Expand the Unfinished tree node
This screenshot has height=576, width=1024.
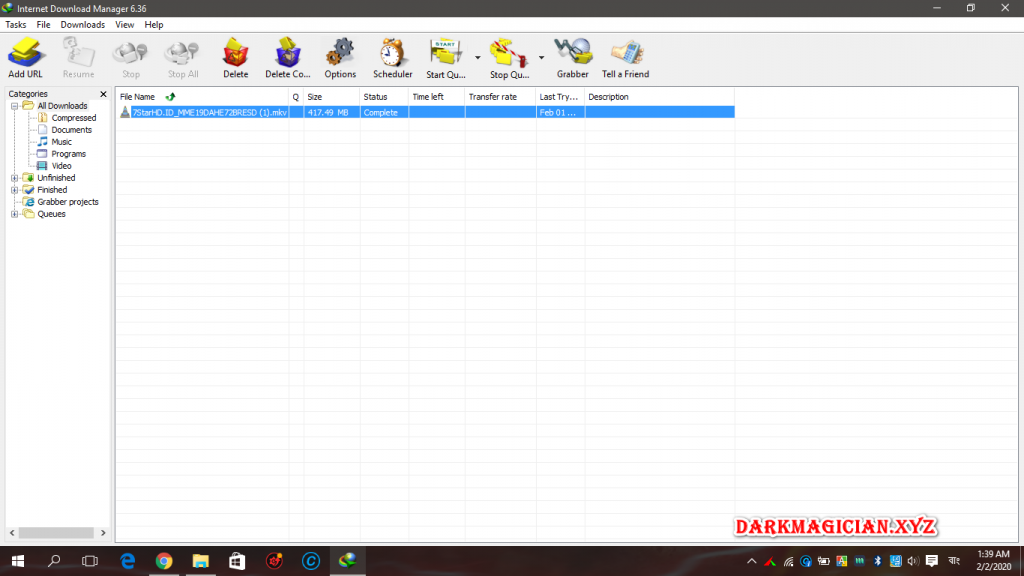click(14, 178)
